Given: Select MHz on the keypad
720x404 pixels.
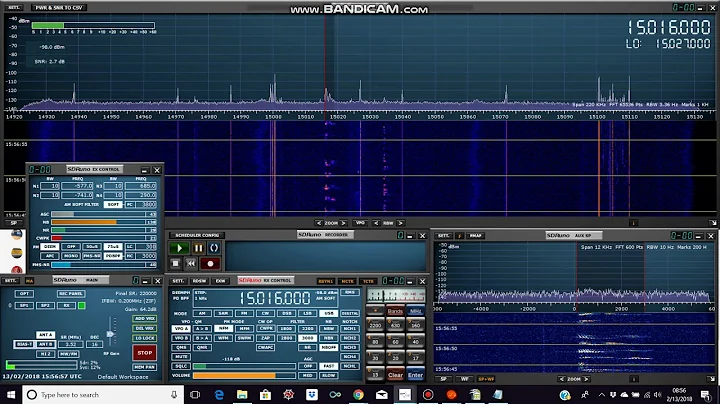Looking at the screenshot, I should point(415,311).
